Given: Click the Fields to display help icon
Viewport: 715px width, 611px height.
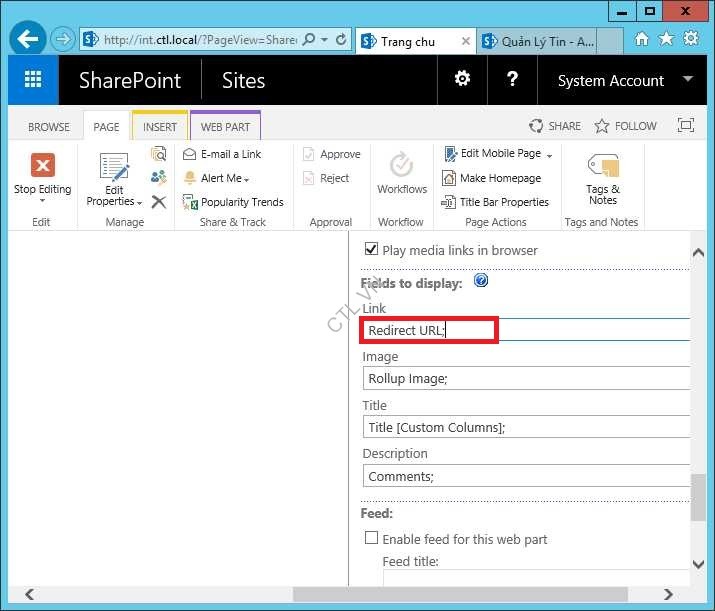Looking at the screenshot, I should (481, 281).
